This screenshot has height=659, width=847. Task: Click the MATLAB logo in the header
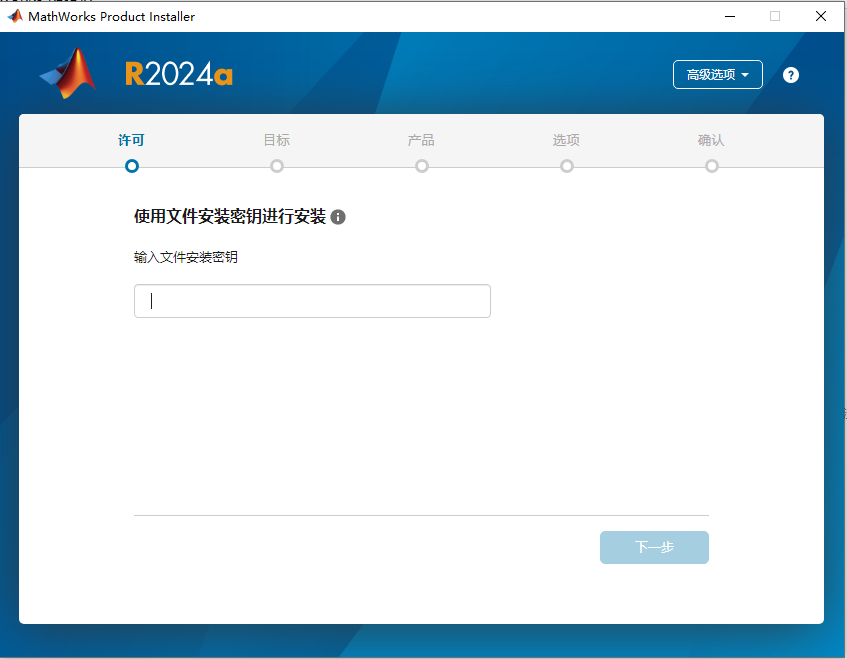tap(68, 73)
